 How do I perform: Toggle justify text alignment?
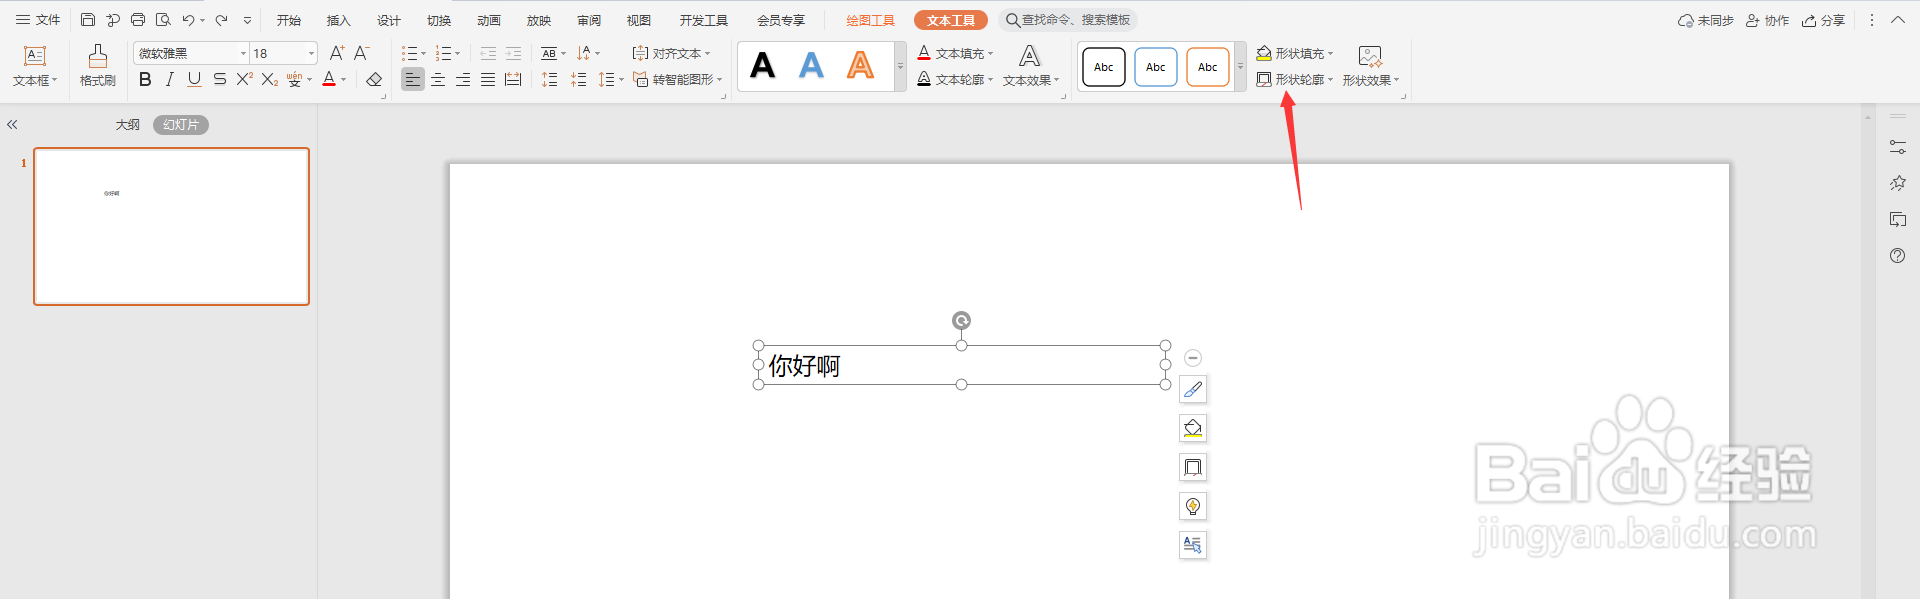point(488,79)
